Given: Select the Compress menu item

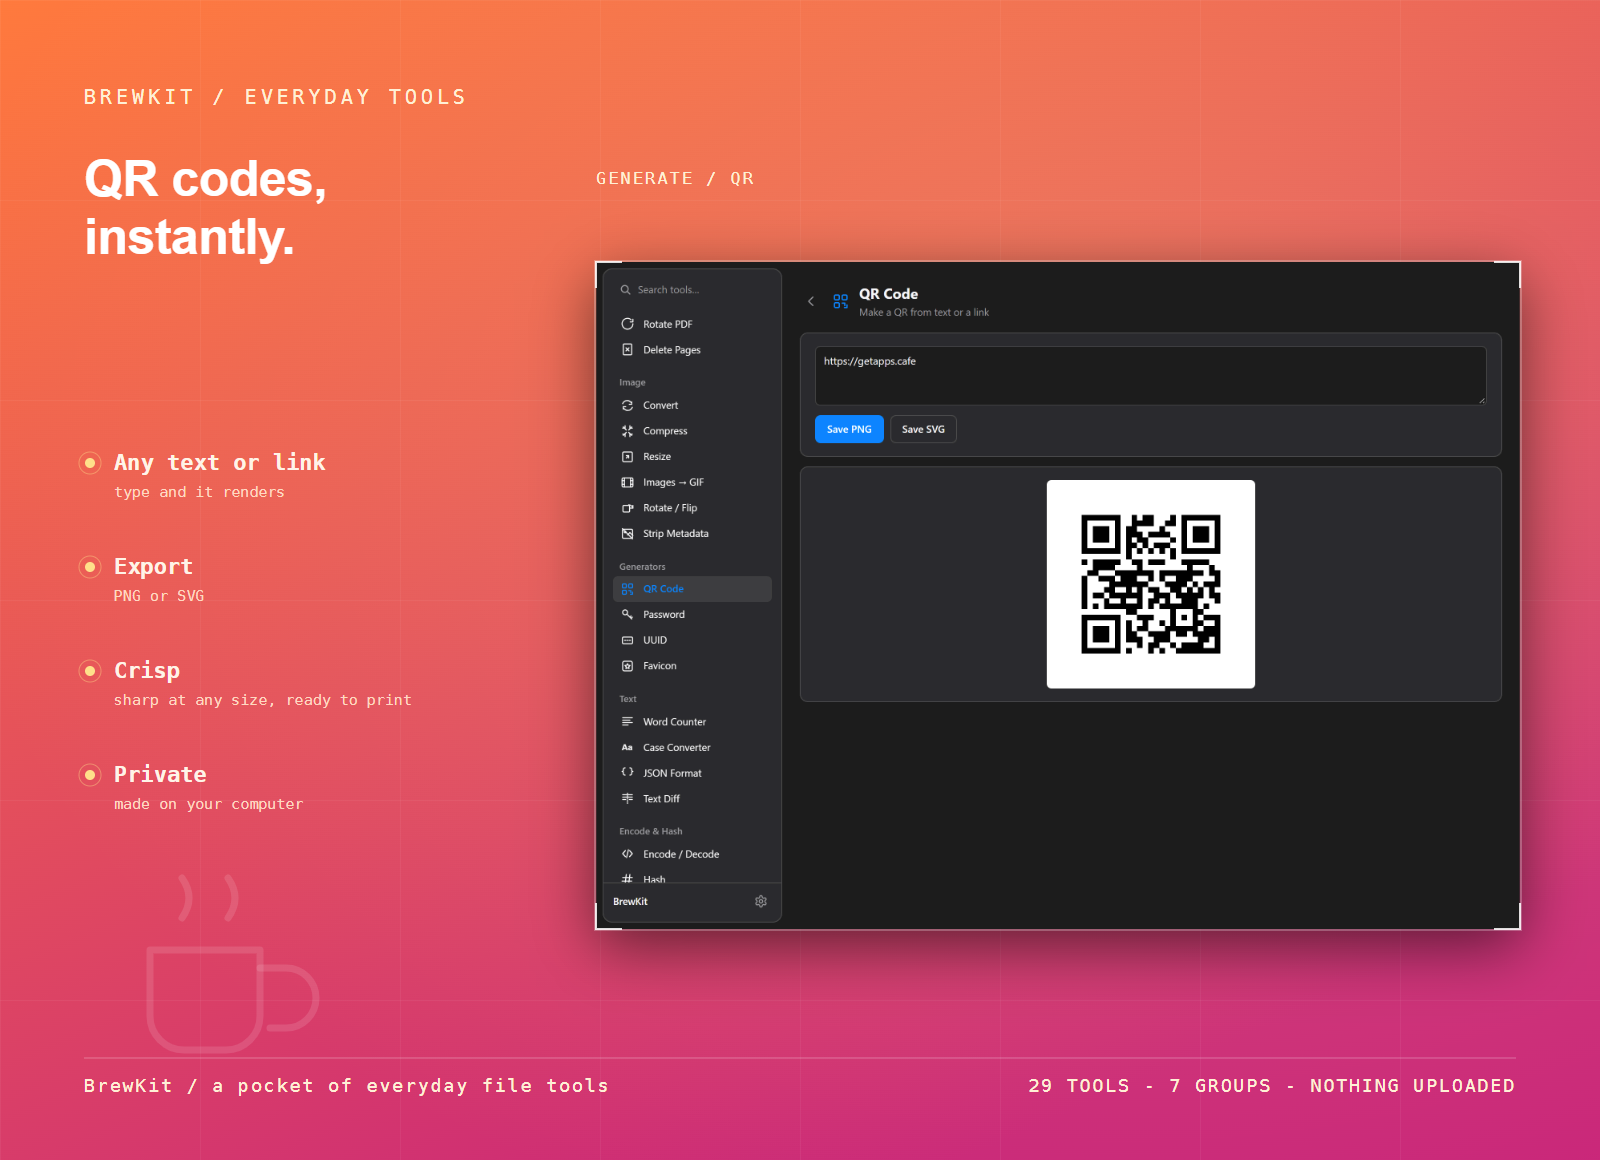Looking at the screenshot, I should pyautogui.click(x=692, y=431).
